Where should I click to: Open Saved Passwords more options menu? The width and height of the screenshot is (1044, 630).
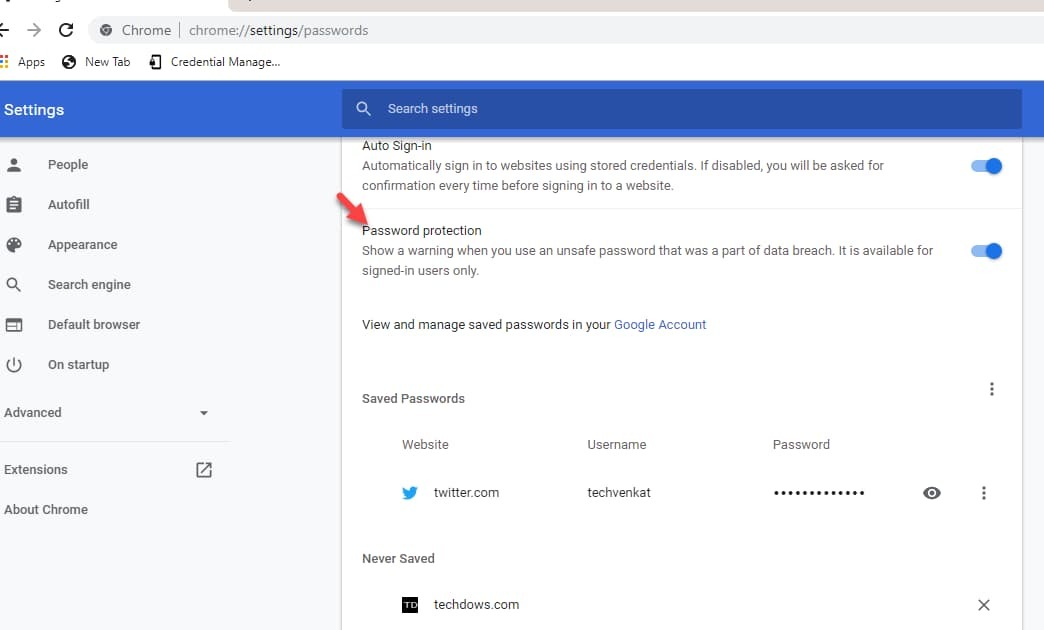991,389
